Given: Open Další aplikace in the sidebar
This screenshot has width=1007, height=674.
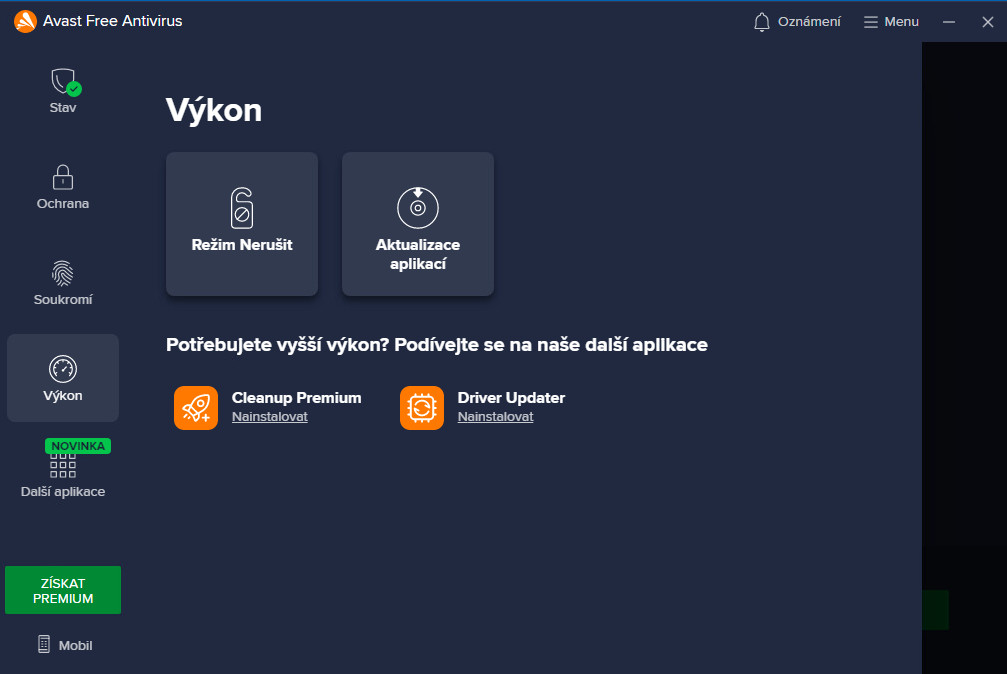Looking at the screenshot, I should (x=63, y=475).
